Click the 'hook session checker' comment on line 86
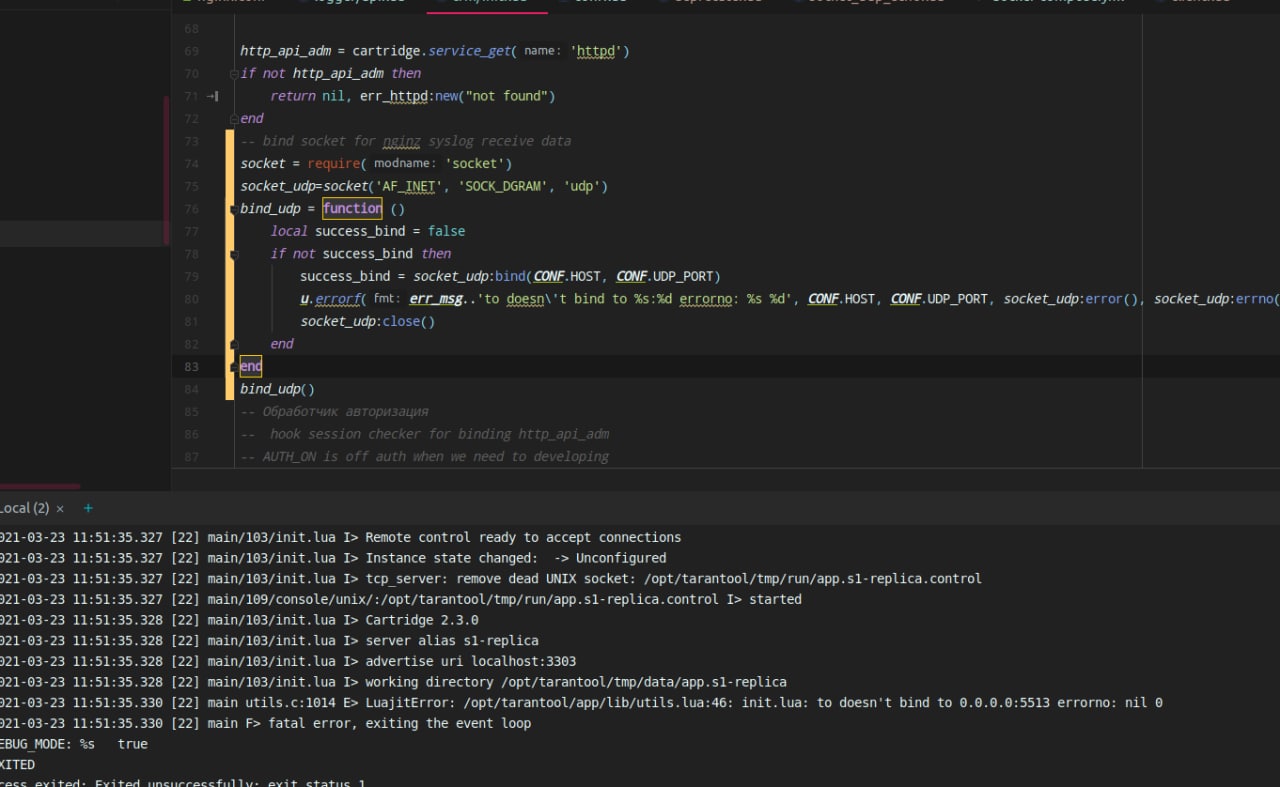 425,434
